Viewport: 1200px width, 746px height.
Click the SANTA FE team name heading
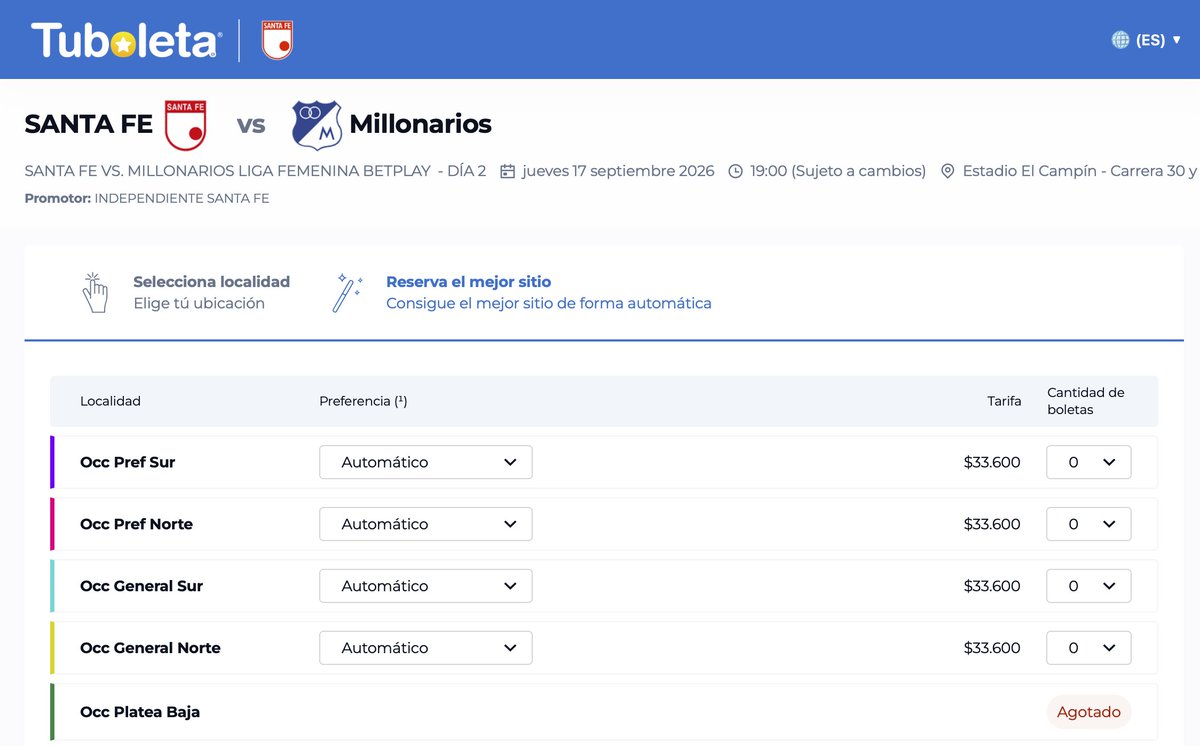tap(89, 125)
